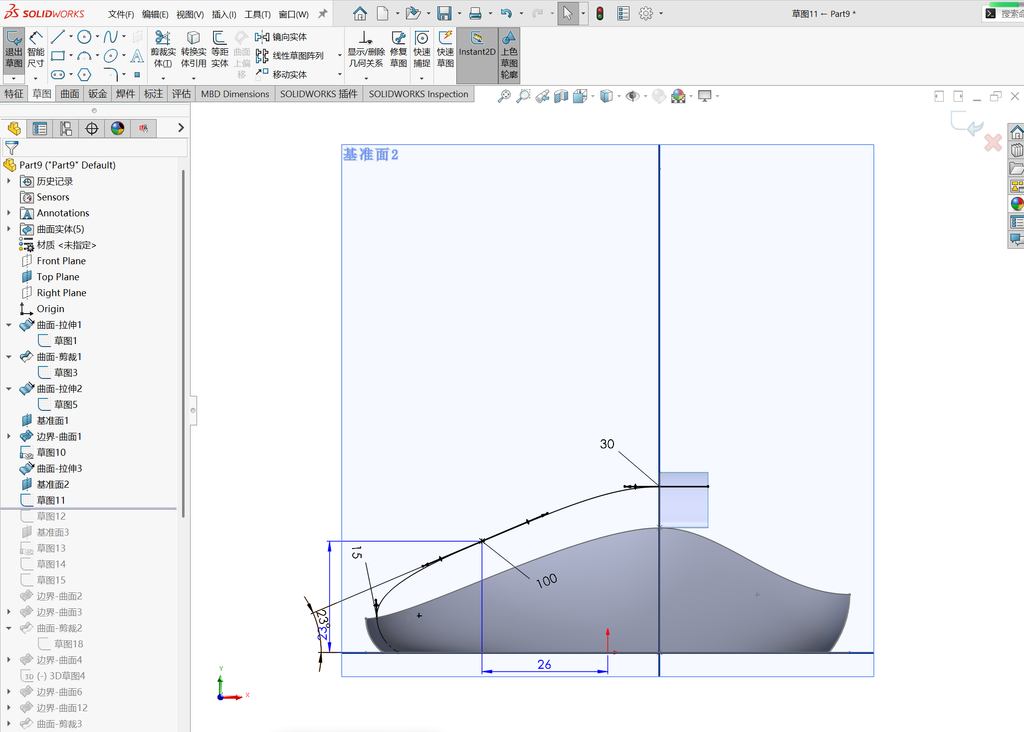
Task: Select the Smart Dimension (智能尺寸) tool
Action: click(x=36, y=49)
